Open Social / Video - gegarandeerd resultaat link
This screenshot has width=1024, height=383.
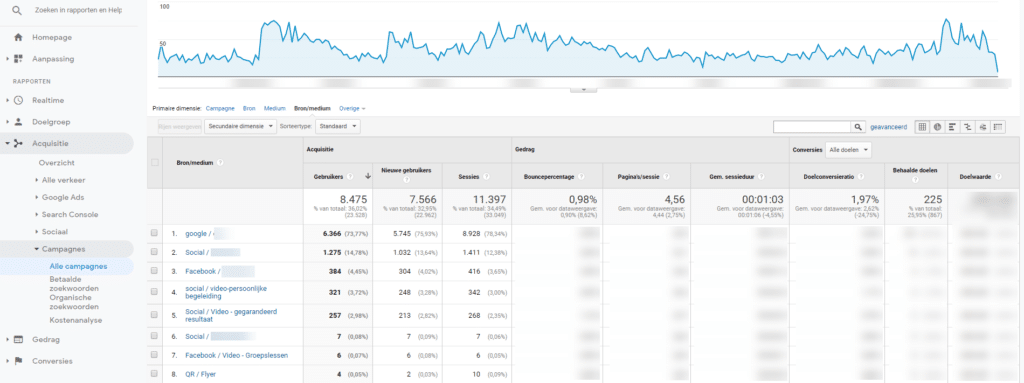[231, 316]
